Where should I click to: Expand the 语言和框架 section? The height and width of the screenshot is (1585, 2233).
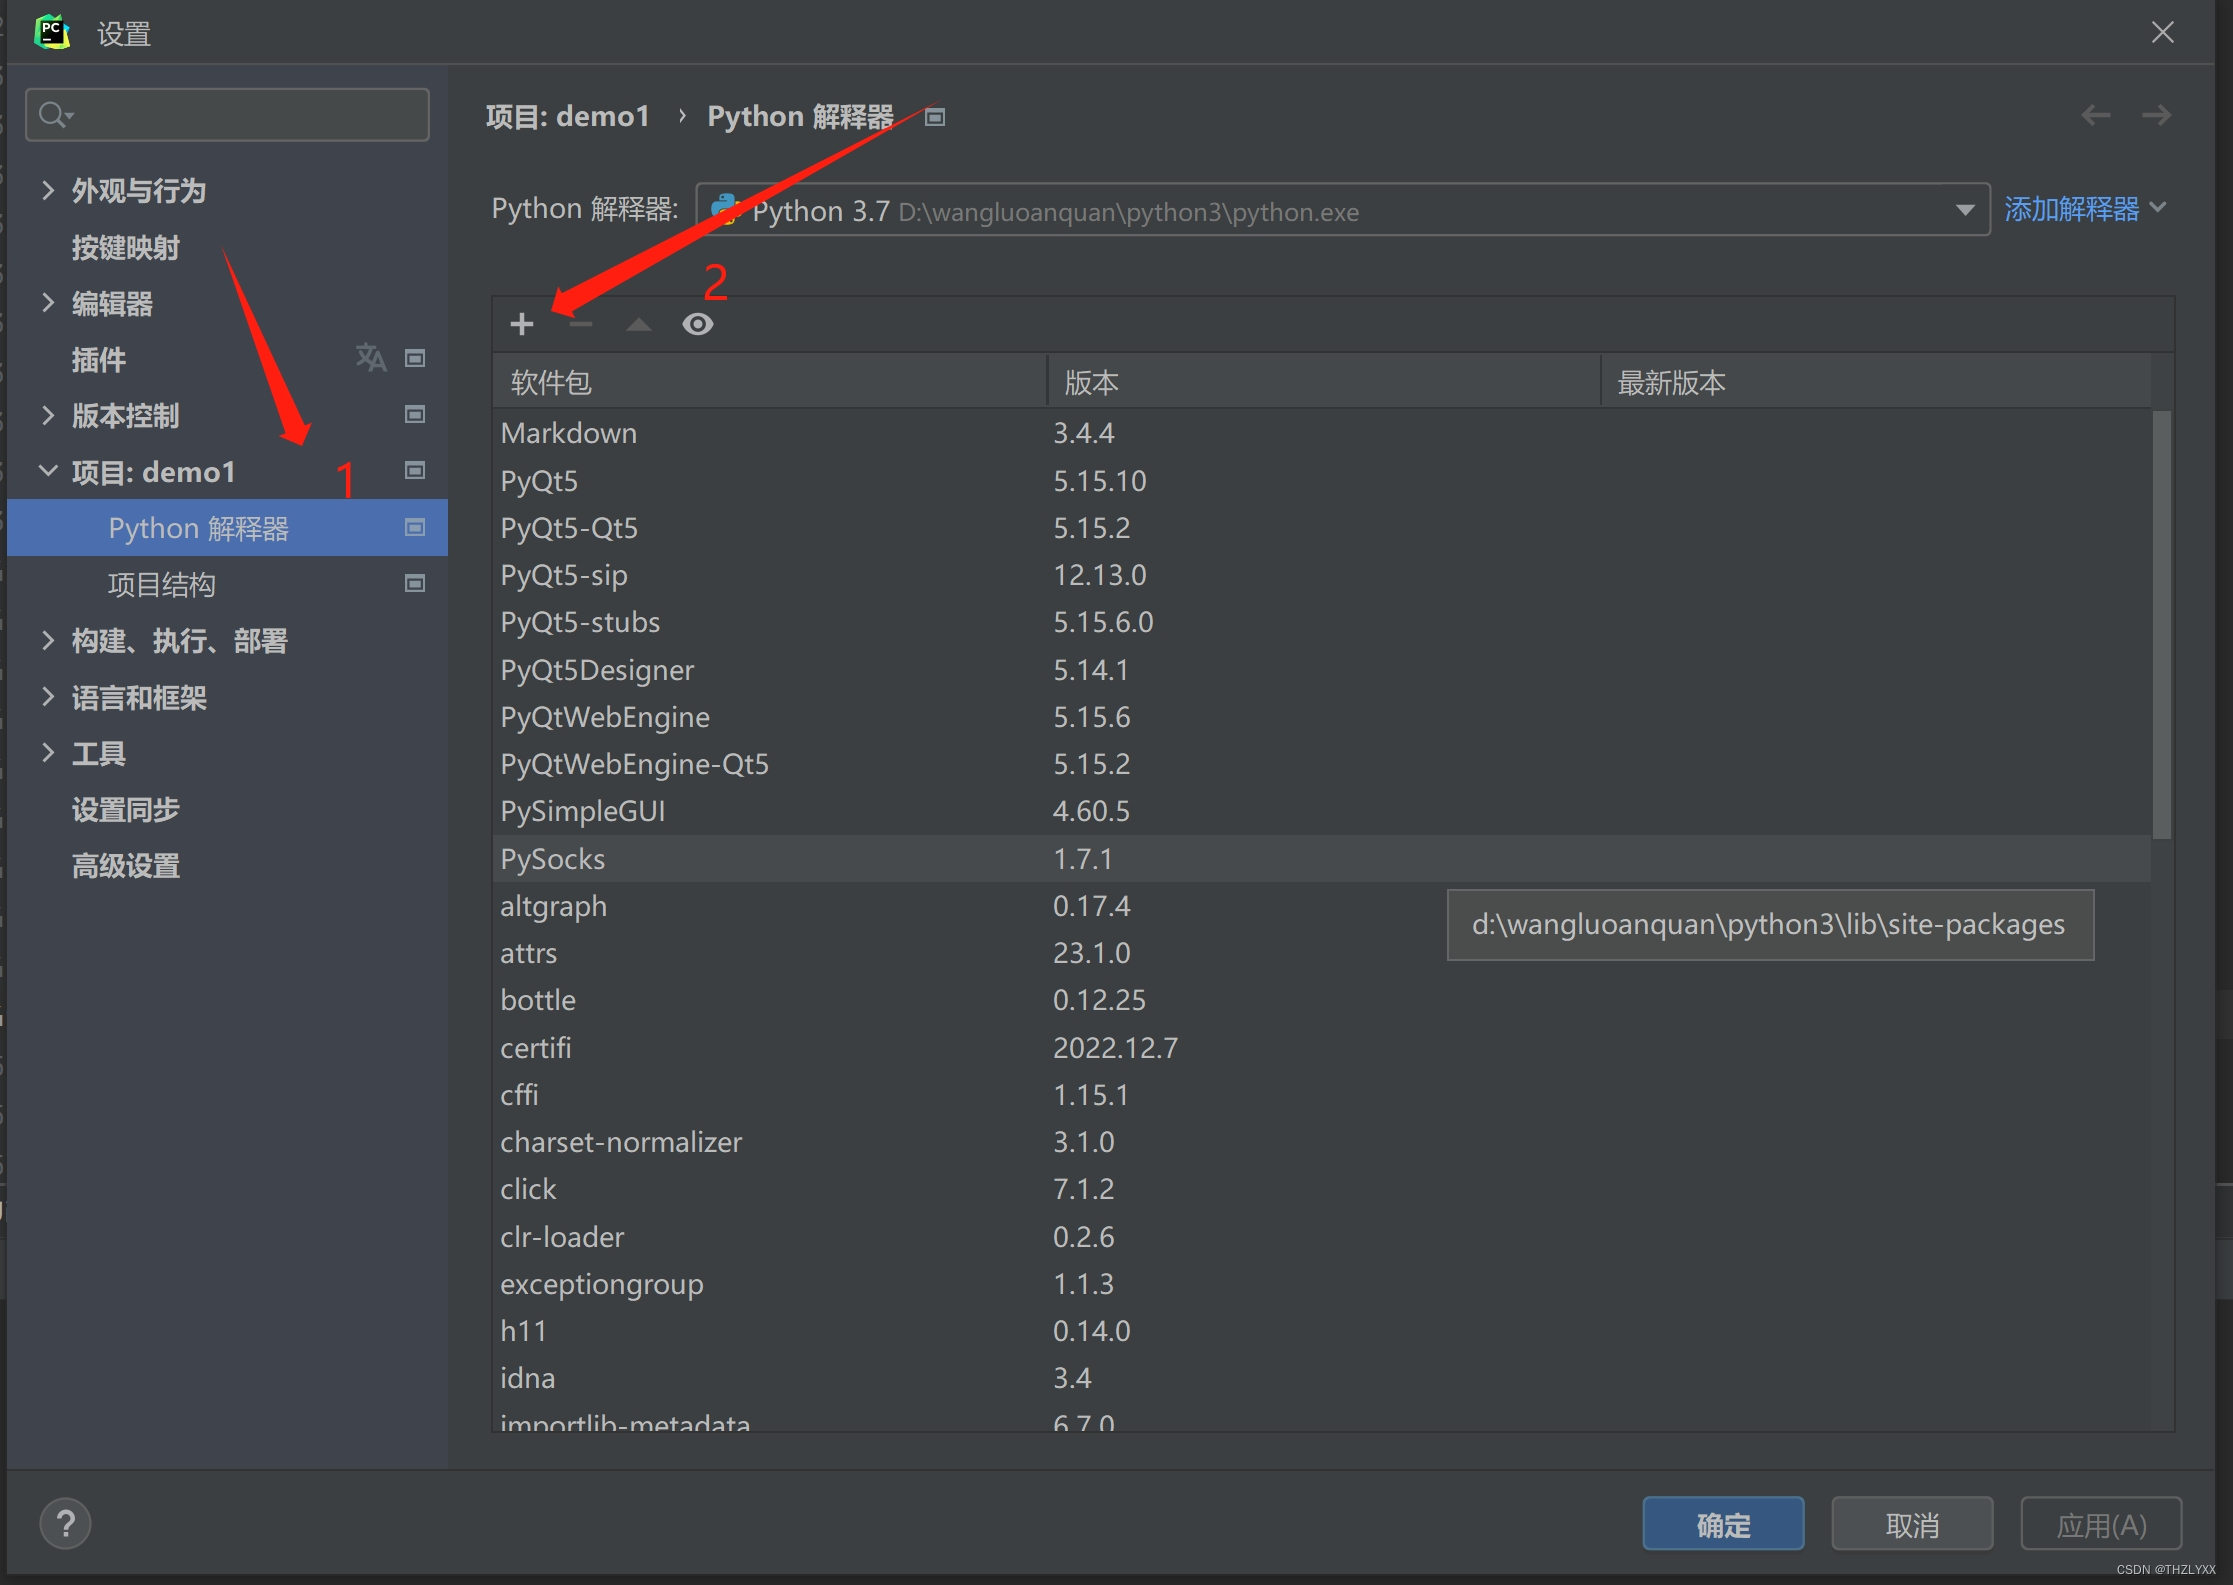(47, 697)
